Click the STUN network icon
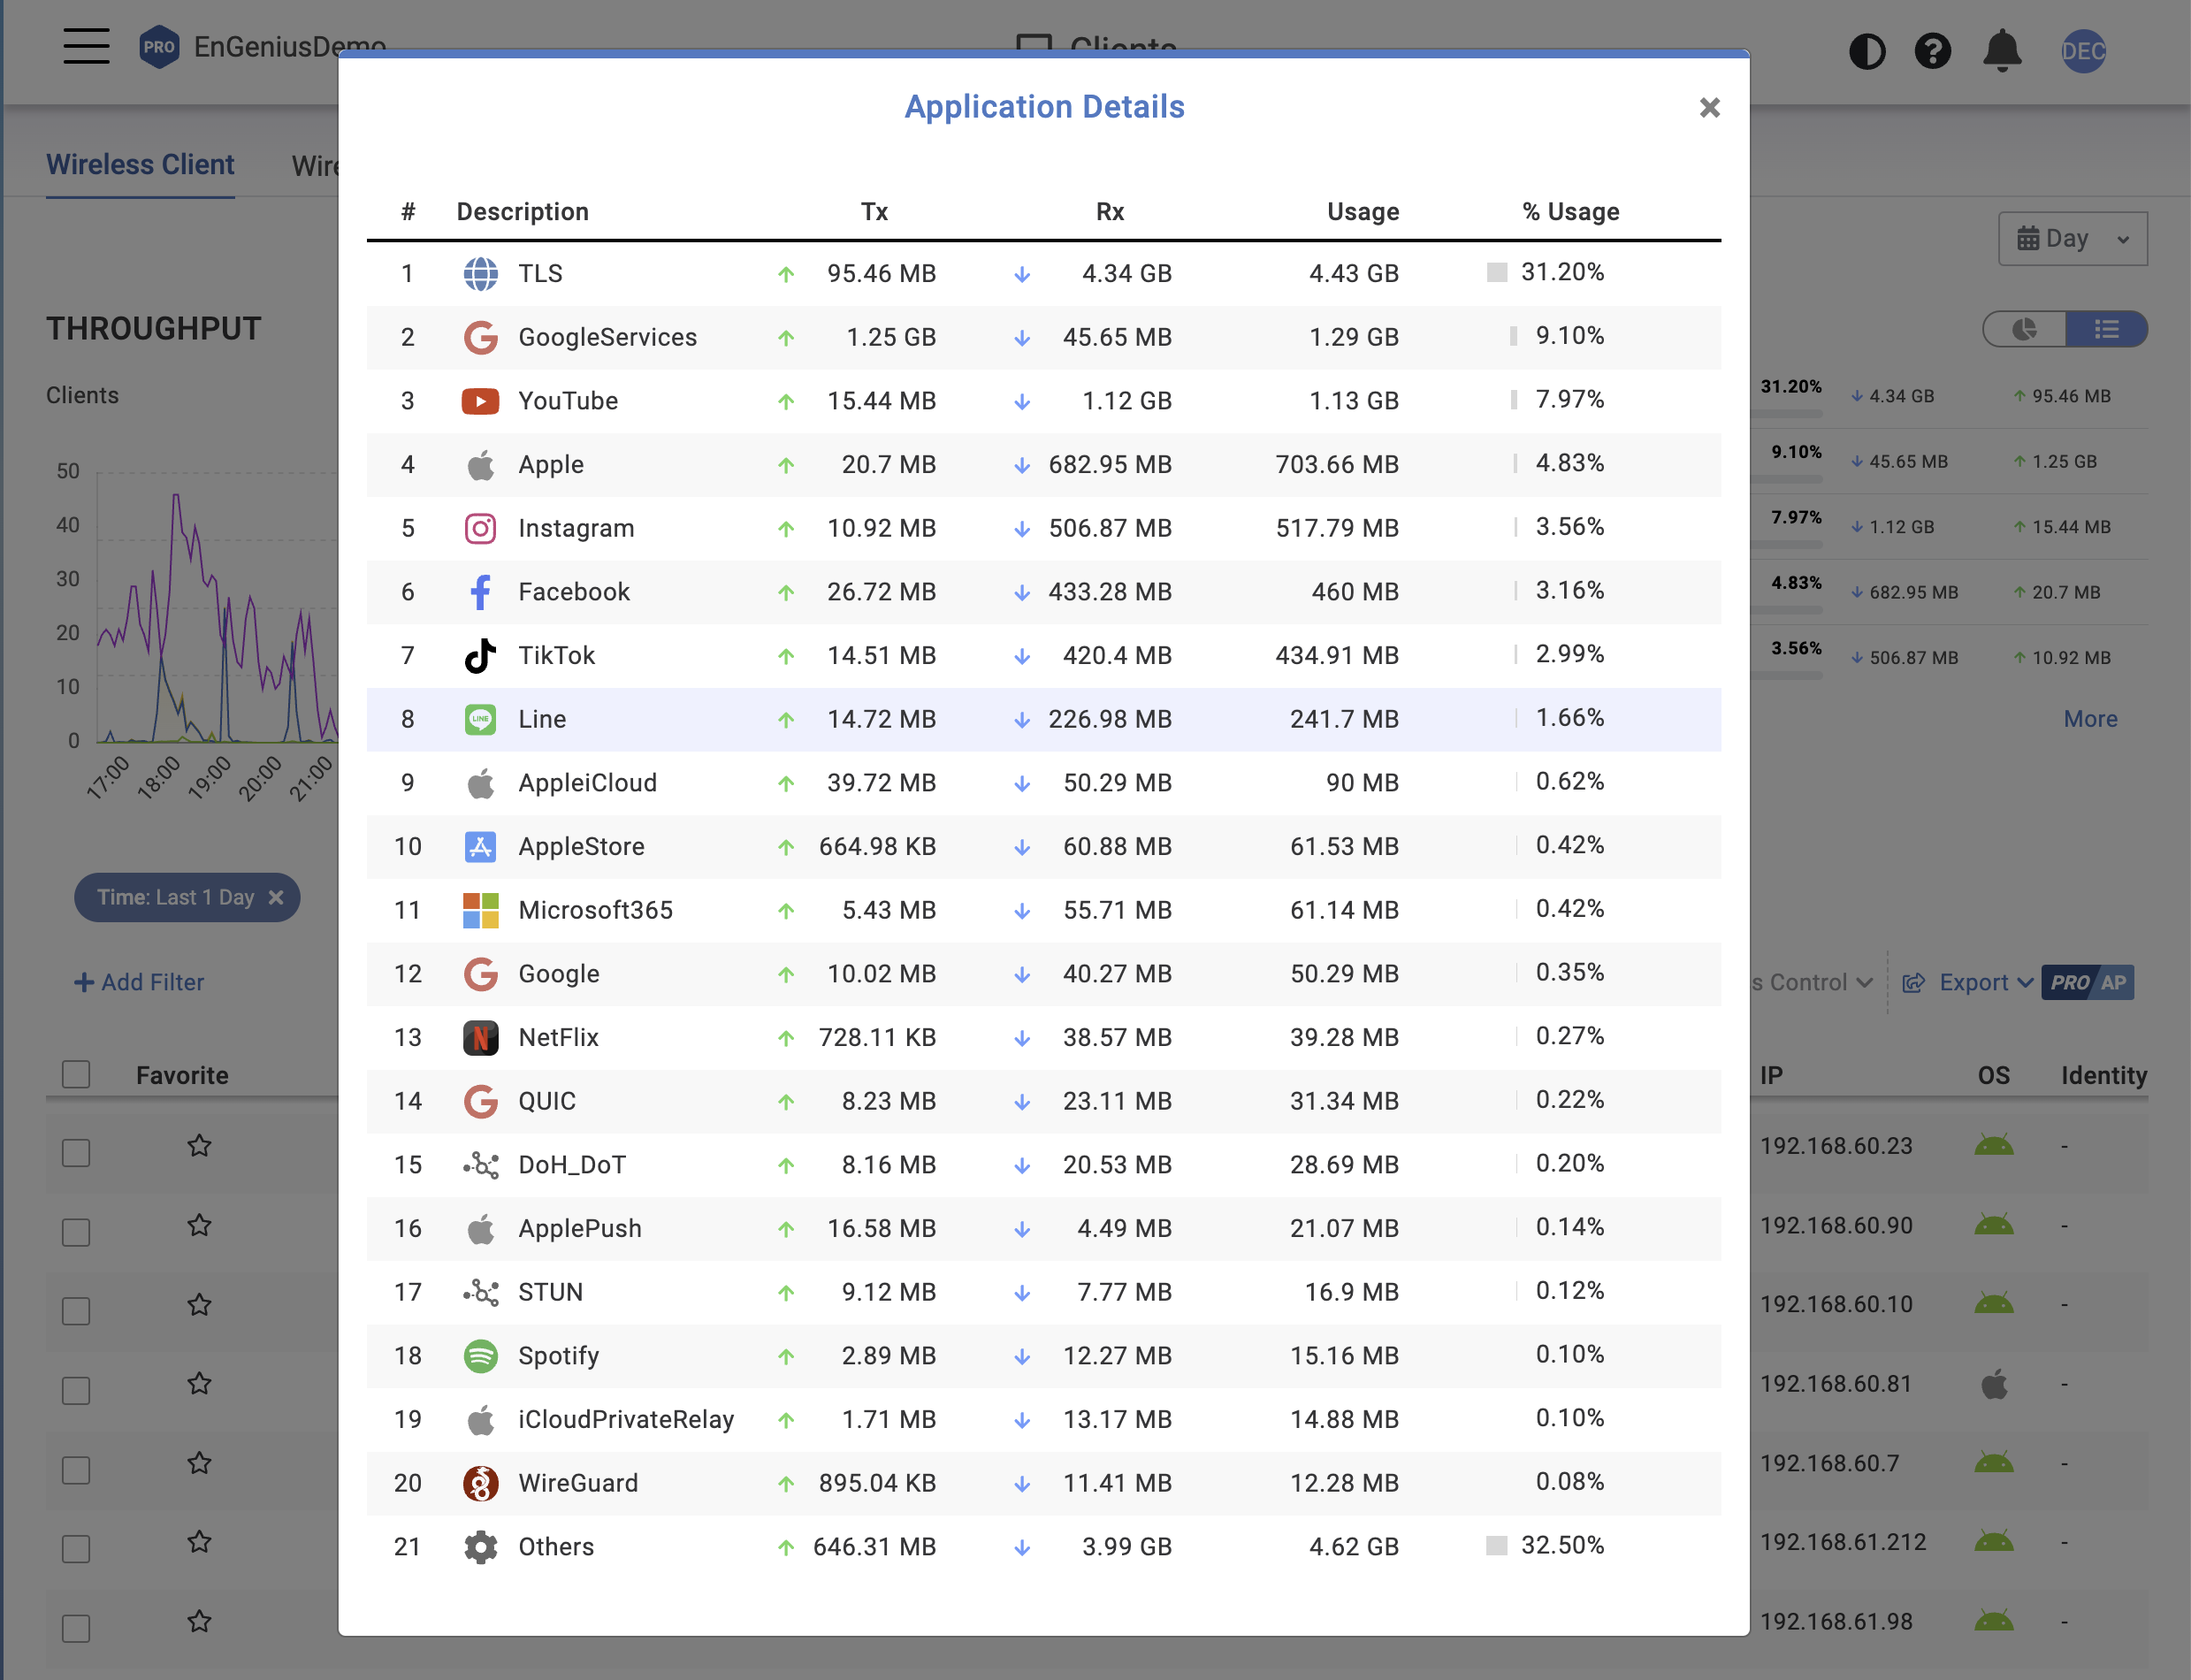Viewport: 2191px width, 1680px height. (x=480, y=1292)
